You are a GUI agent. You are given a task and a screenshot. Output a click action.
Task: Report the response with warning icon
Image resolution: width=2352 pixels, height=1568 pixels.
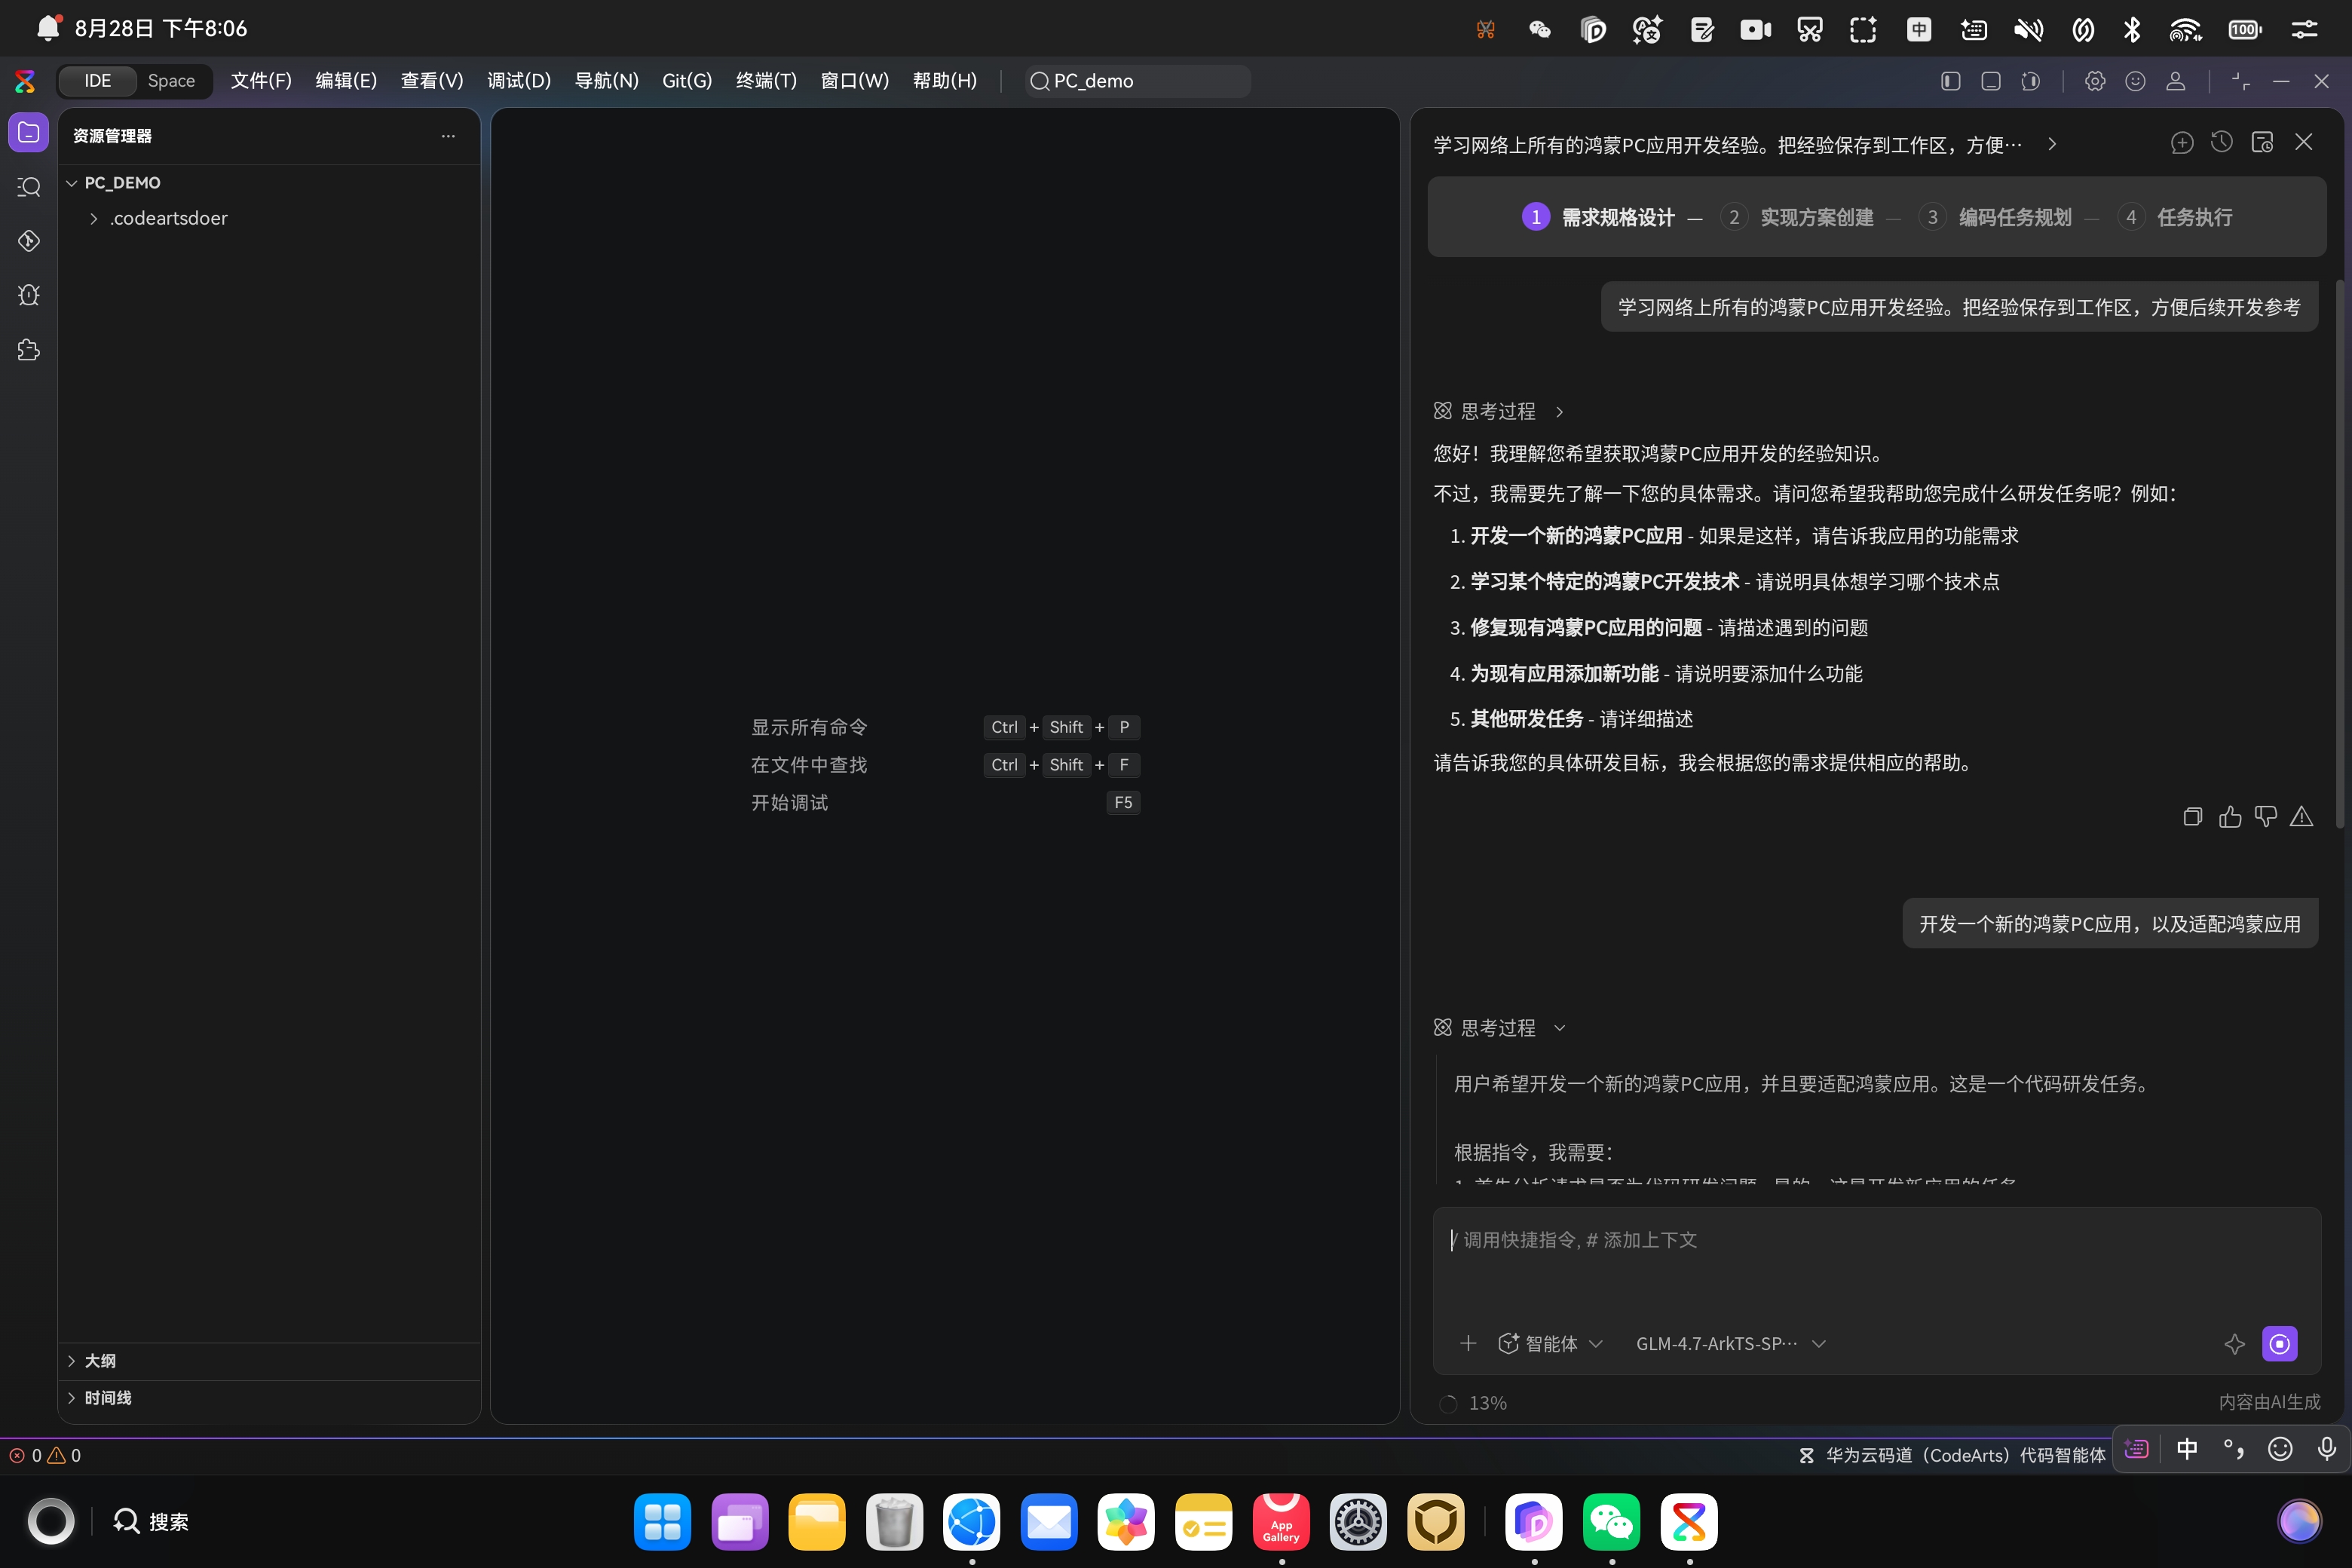point(2302,817)
